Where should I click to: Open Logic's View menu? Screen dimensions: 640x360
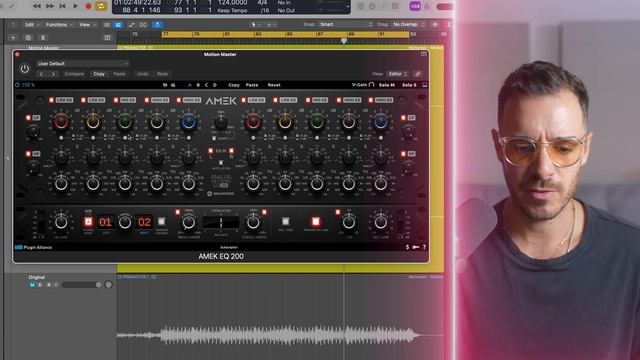pyautogui.click(x=87, y=25)
